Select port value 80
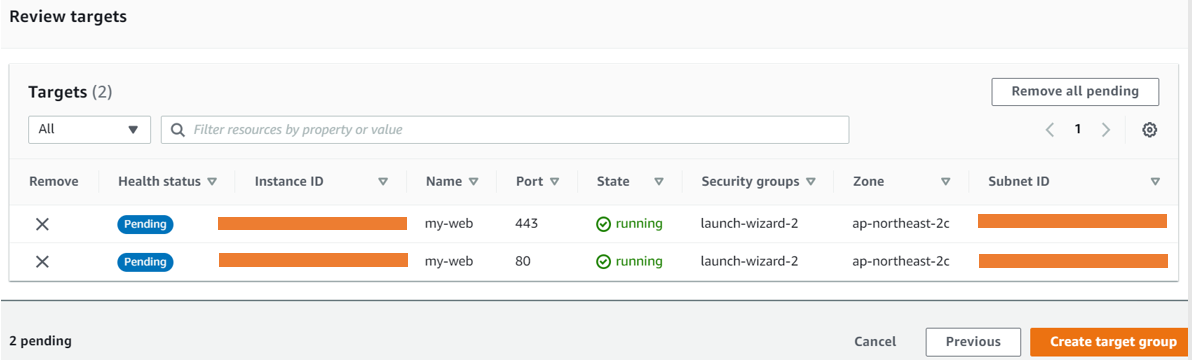 pos(523,261)
